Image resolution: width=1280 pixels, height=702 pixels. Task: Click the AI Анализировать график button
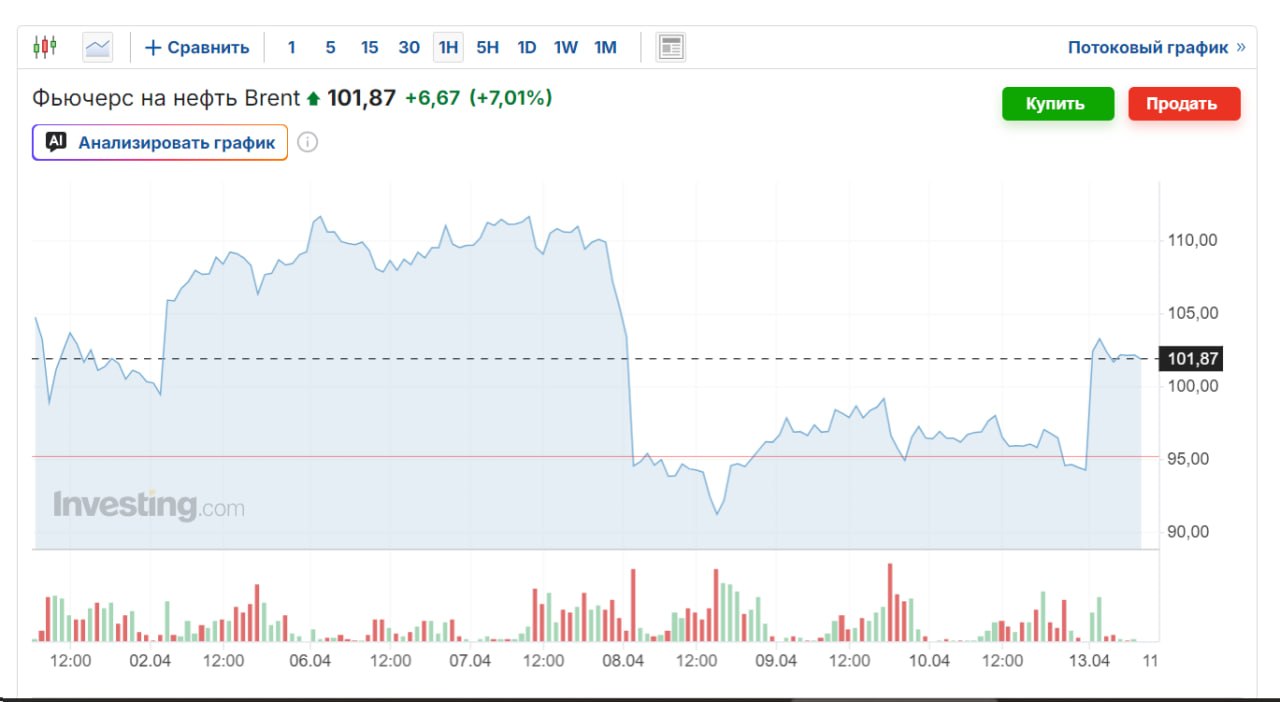160,142
